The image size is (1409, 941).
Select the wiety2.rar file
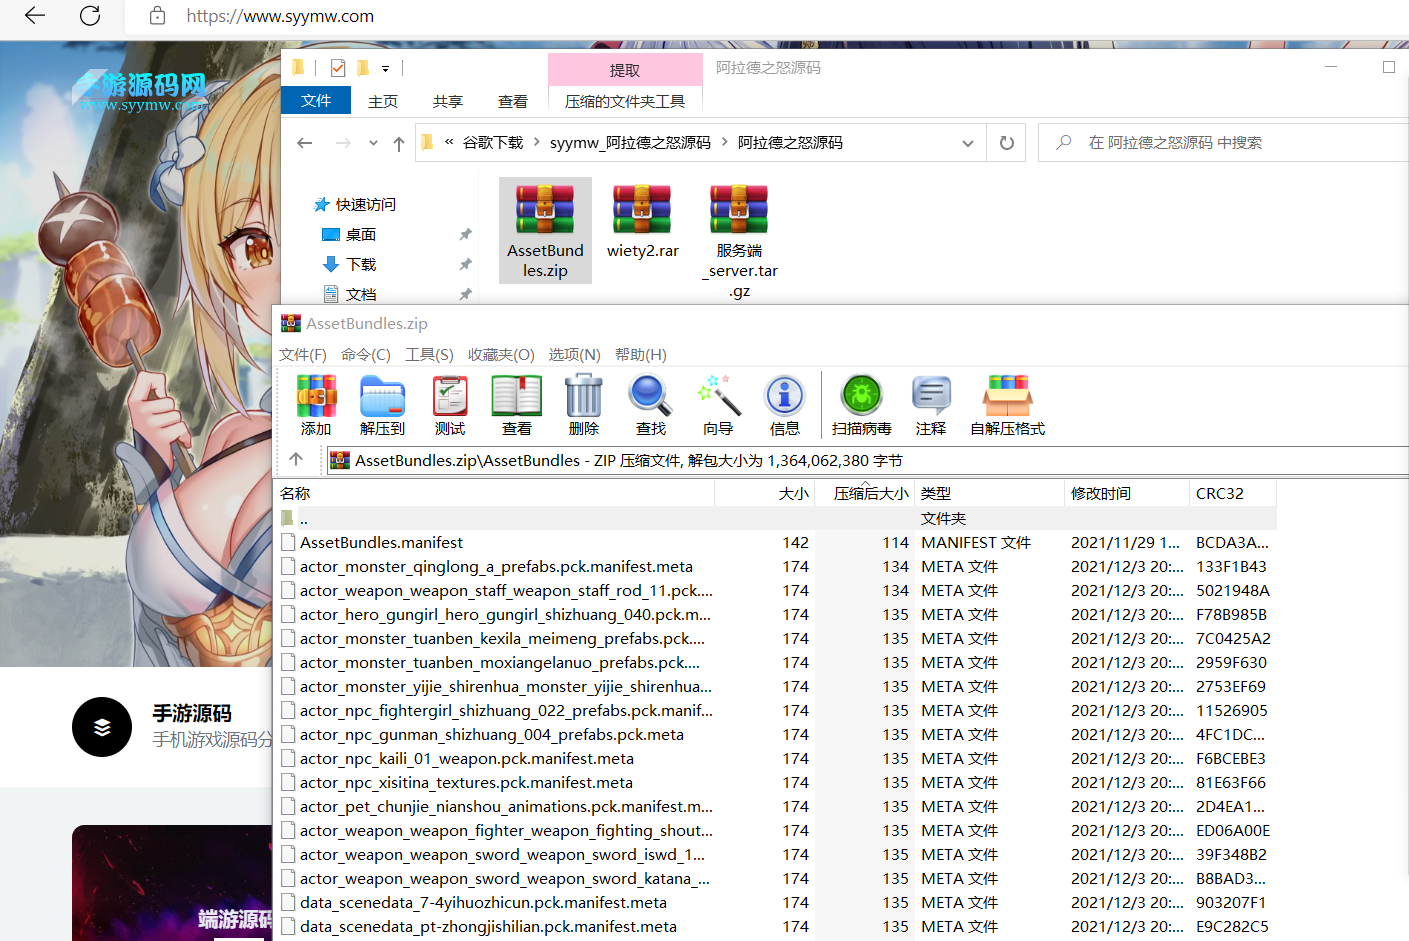(x=642, y=223)
